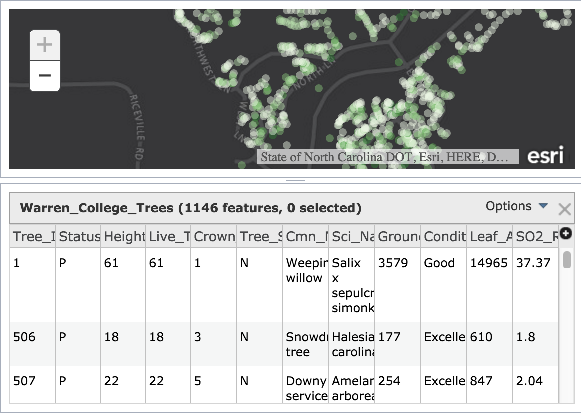Click the panel divider handle between map and table
581x414 pixels.
point(295,180)
